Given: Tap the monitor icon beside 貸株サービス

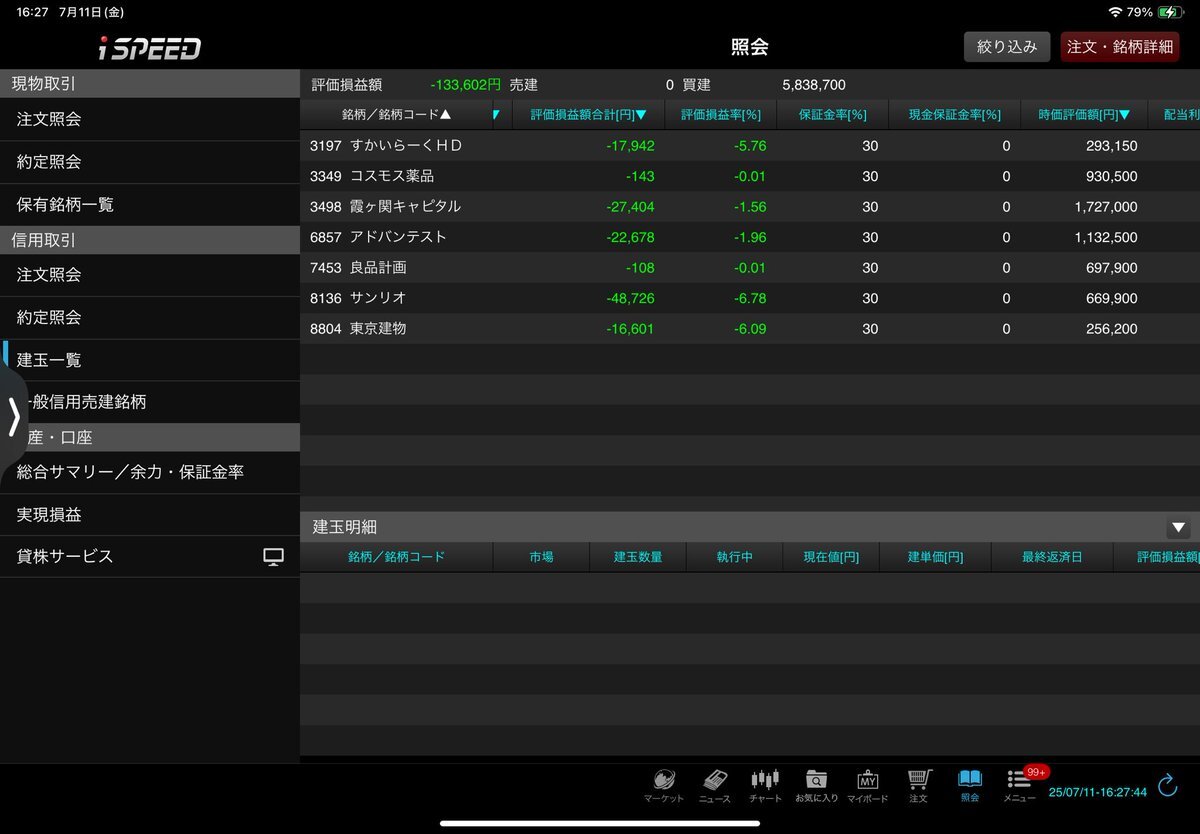Looking at the screenshot, I should coord(273,557).
